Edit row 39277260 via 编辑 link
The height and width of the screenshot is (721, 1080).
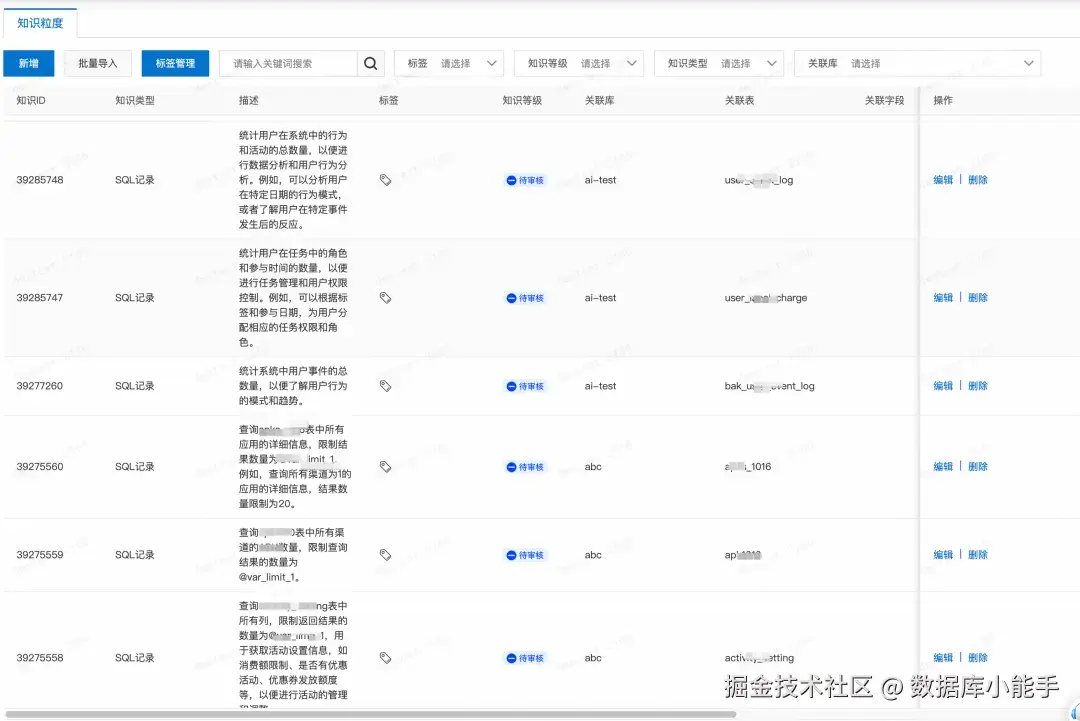tap(943, 386)
